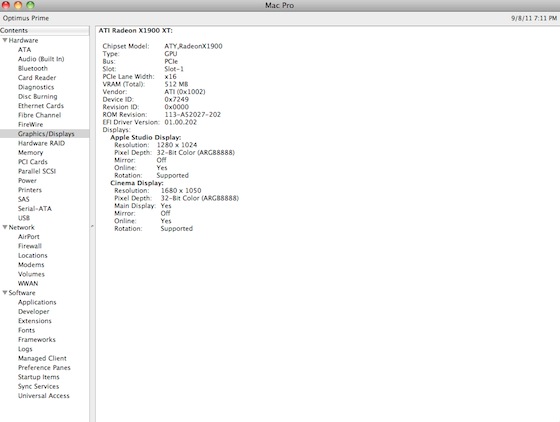
Task: Select Universal Access at the list bottom
Action: pos(44,396)
